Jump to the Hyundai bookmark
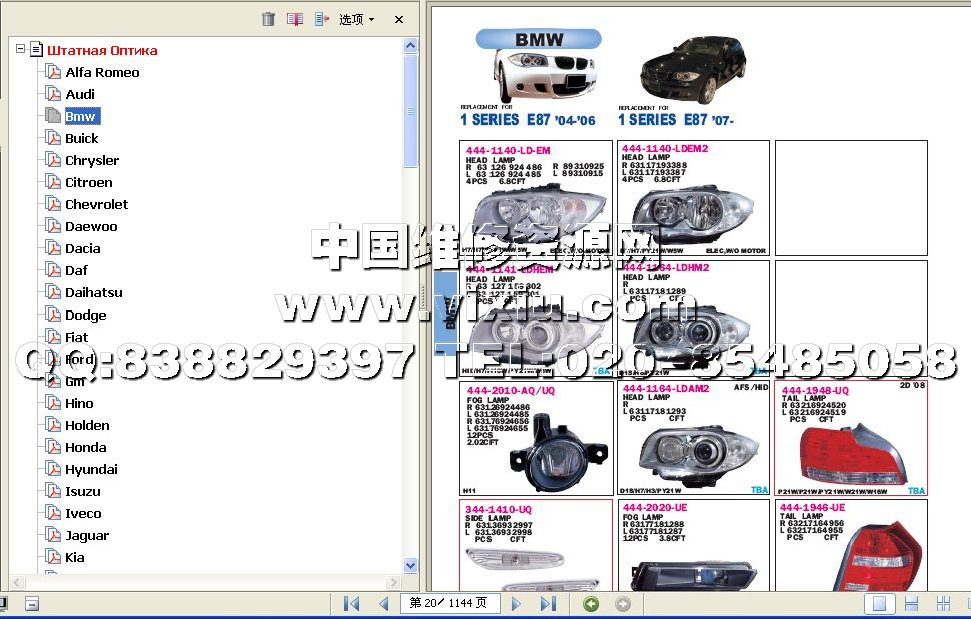Screen dimensions: 971x619 tap(91, 469)
